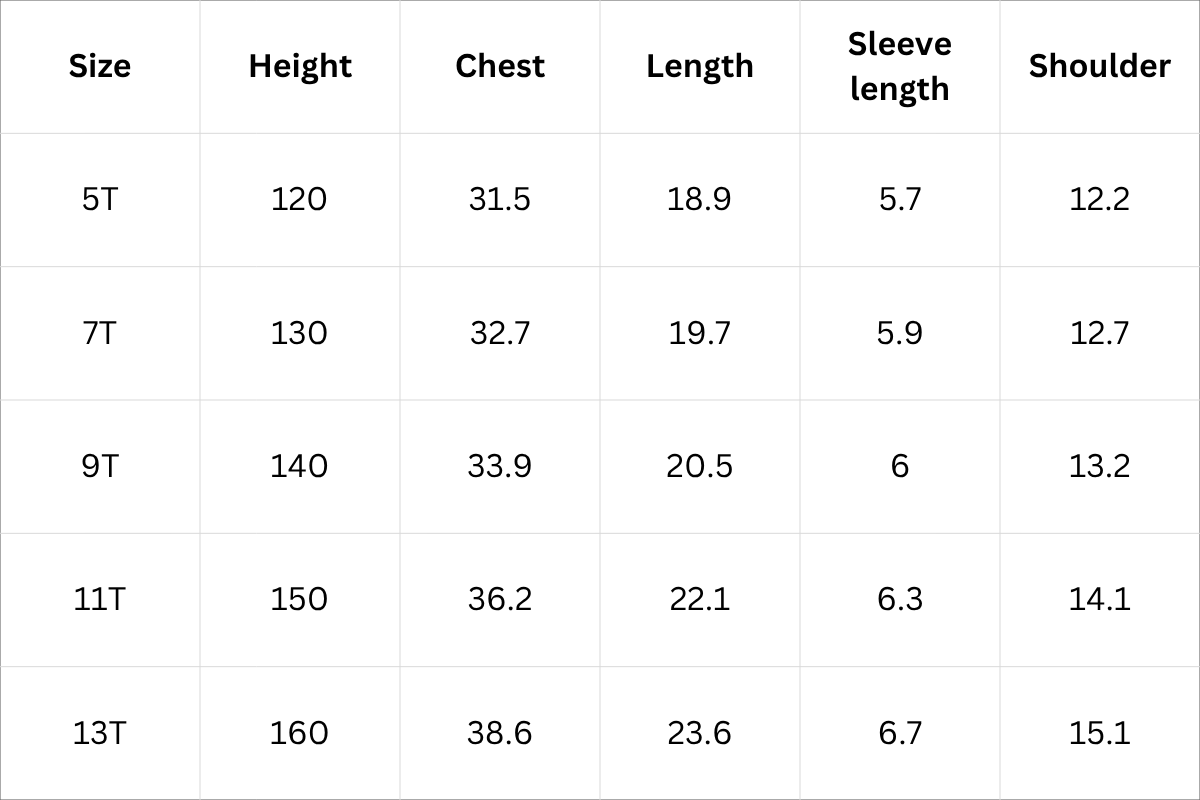Select the height value 150
This screenshot has width=1200, height=800.
coord(299,599)
